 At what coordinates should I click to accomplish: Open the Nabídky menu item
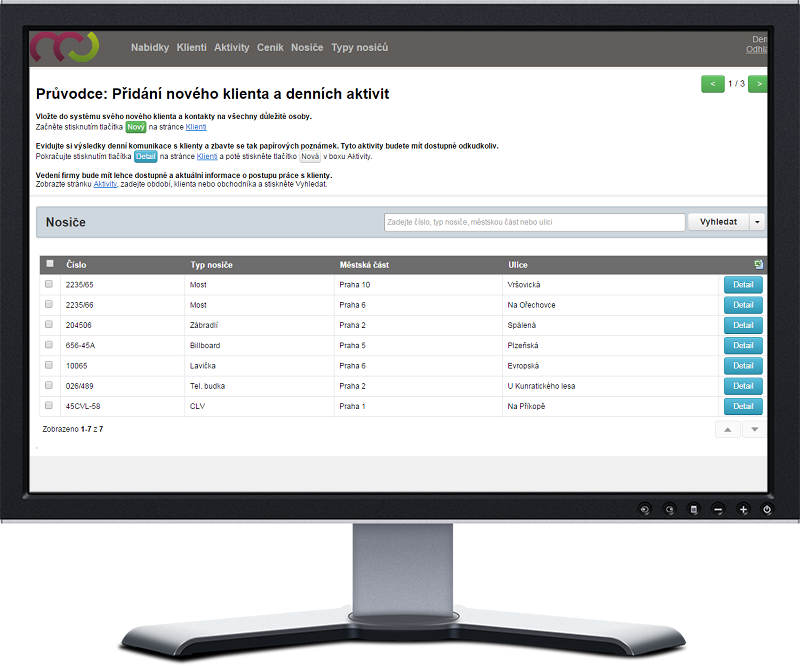(150, 48)
